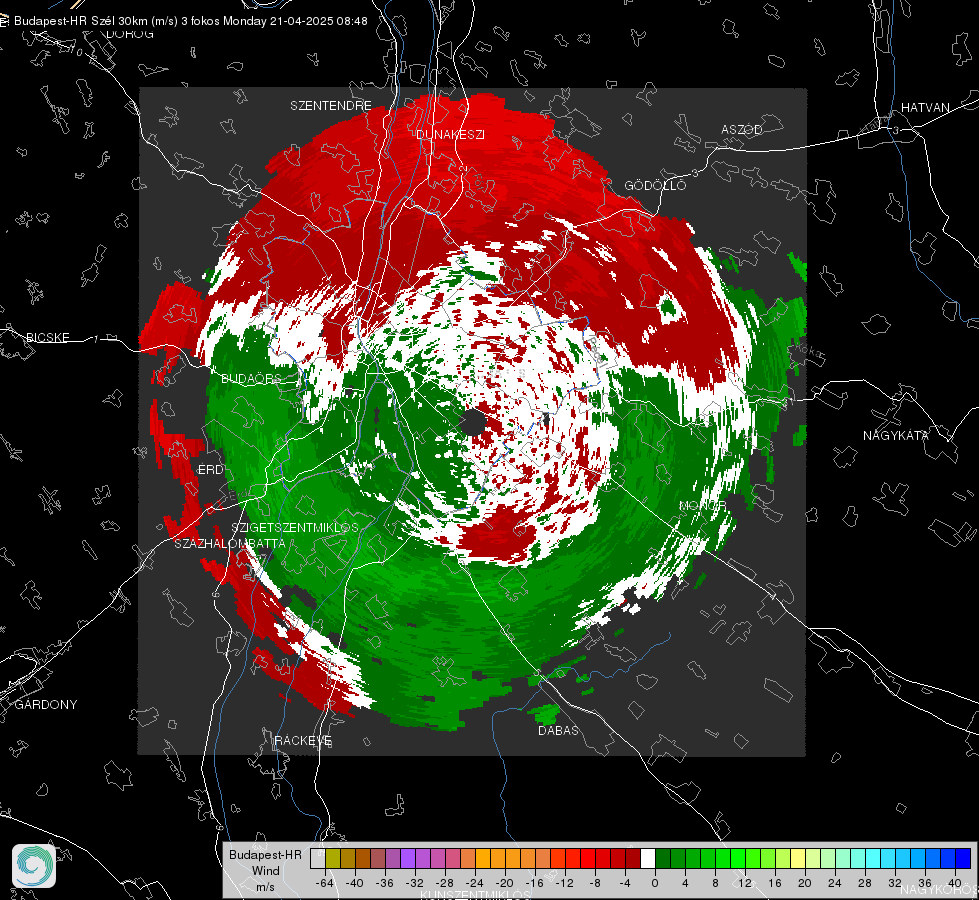Click the 28 legend scale value
Image resolution: width=979 pixels, height=900 pixels.
865,883
